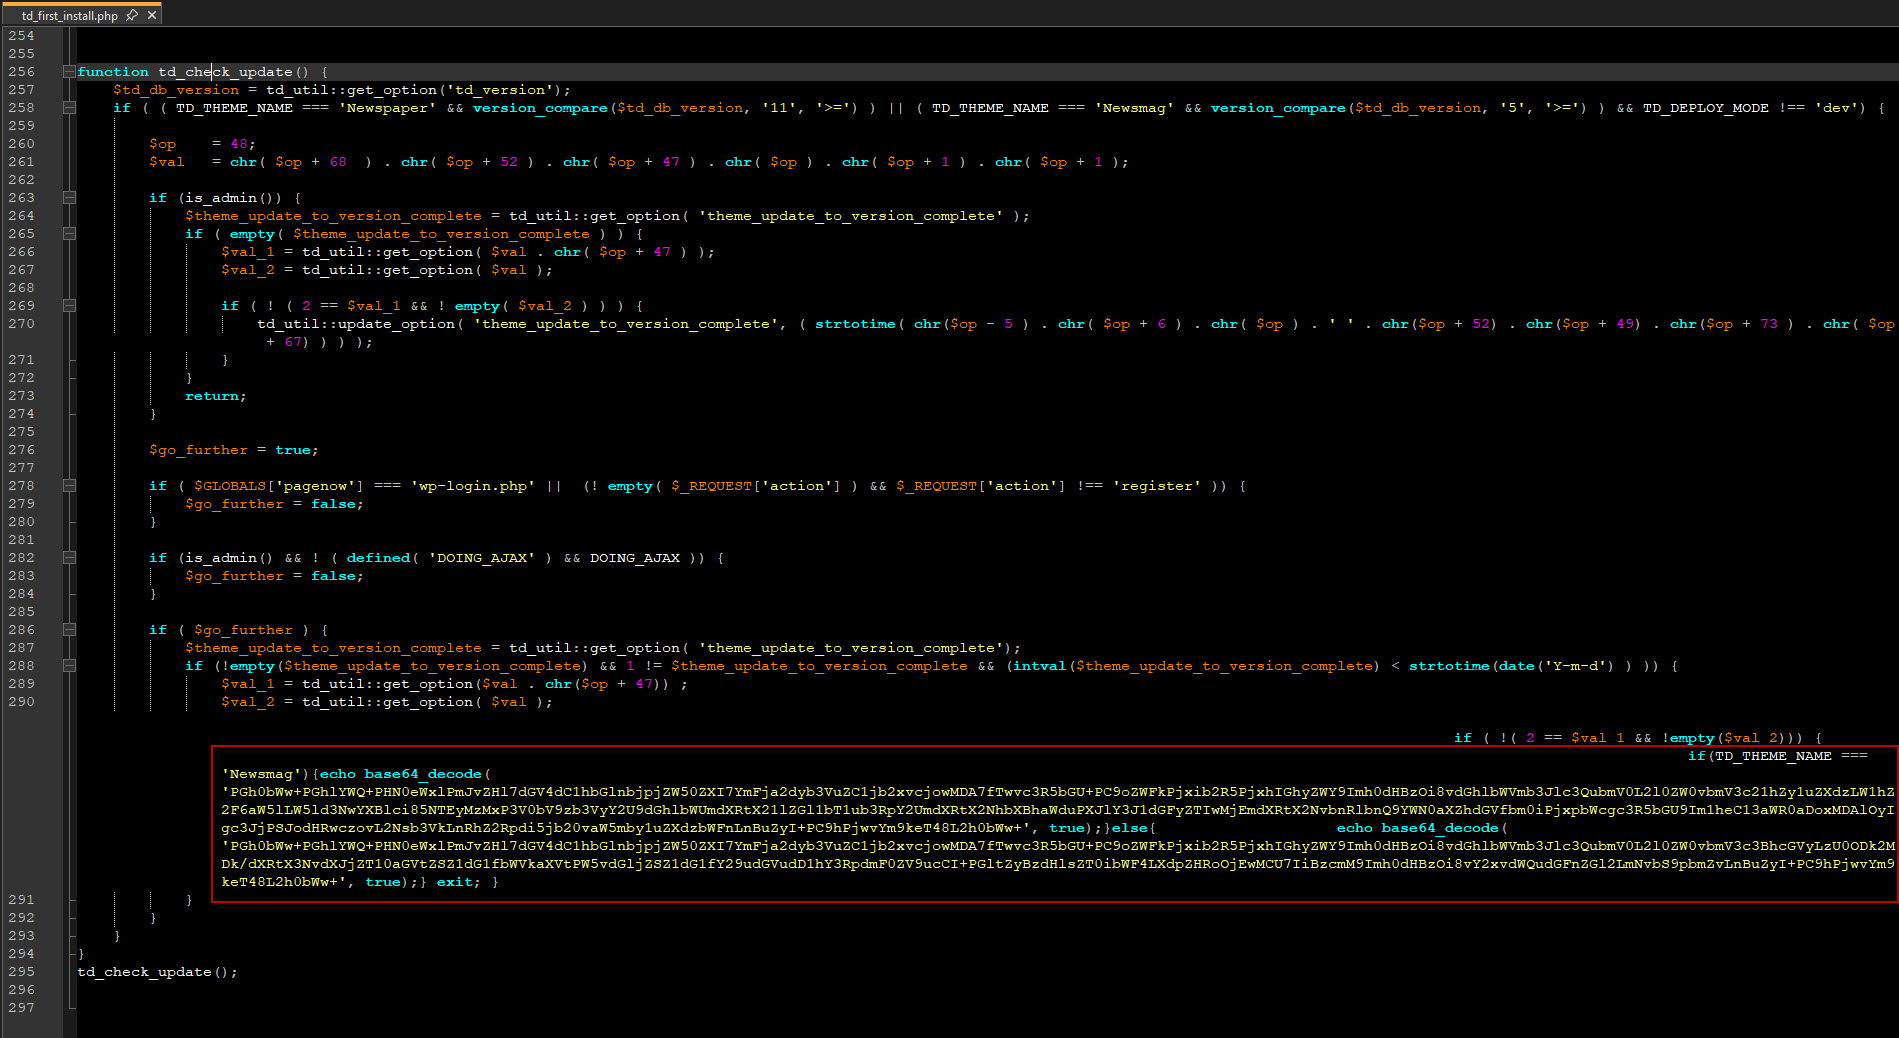The height and width of the screenshot is (1038, 1899).
Task: Close the td_first_install.php tab
Action: 152,15
